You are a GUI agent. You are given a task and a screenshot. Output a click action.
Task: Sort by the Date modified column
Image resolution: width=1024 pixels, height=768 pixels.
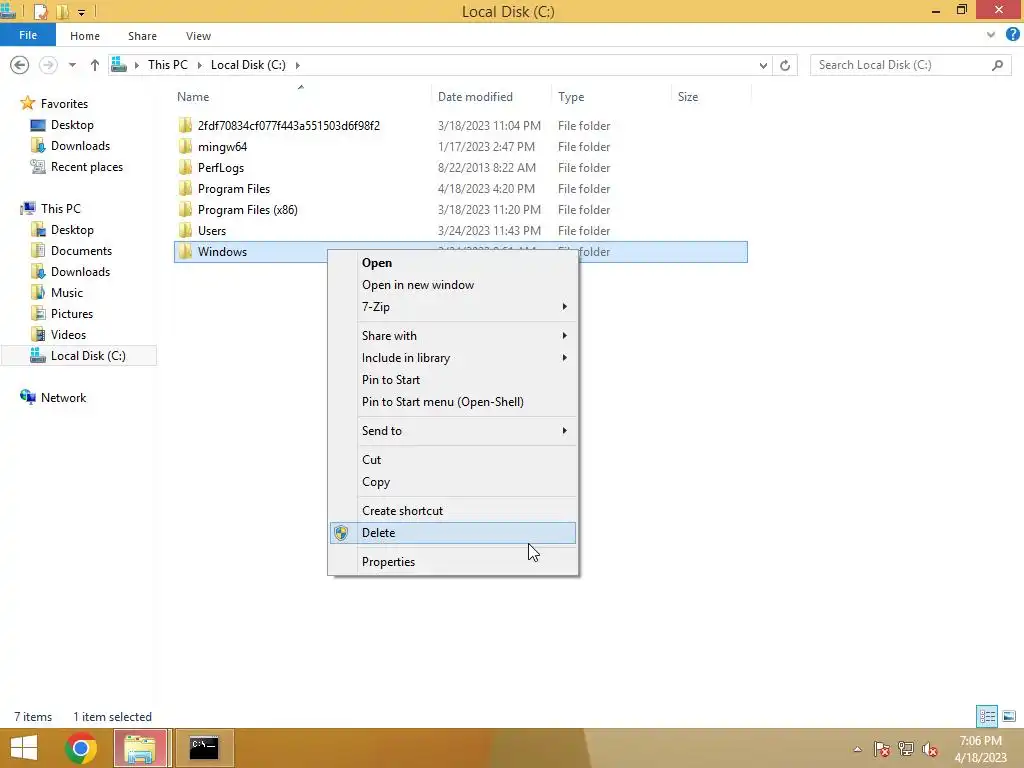(x=475, y=97)
